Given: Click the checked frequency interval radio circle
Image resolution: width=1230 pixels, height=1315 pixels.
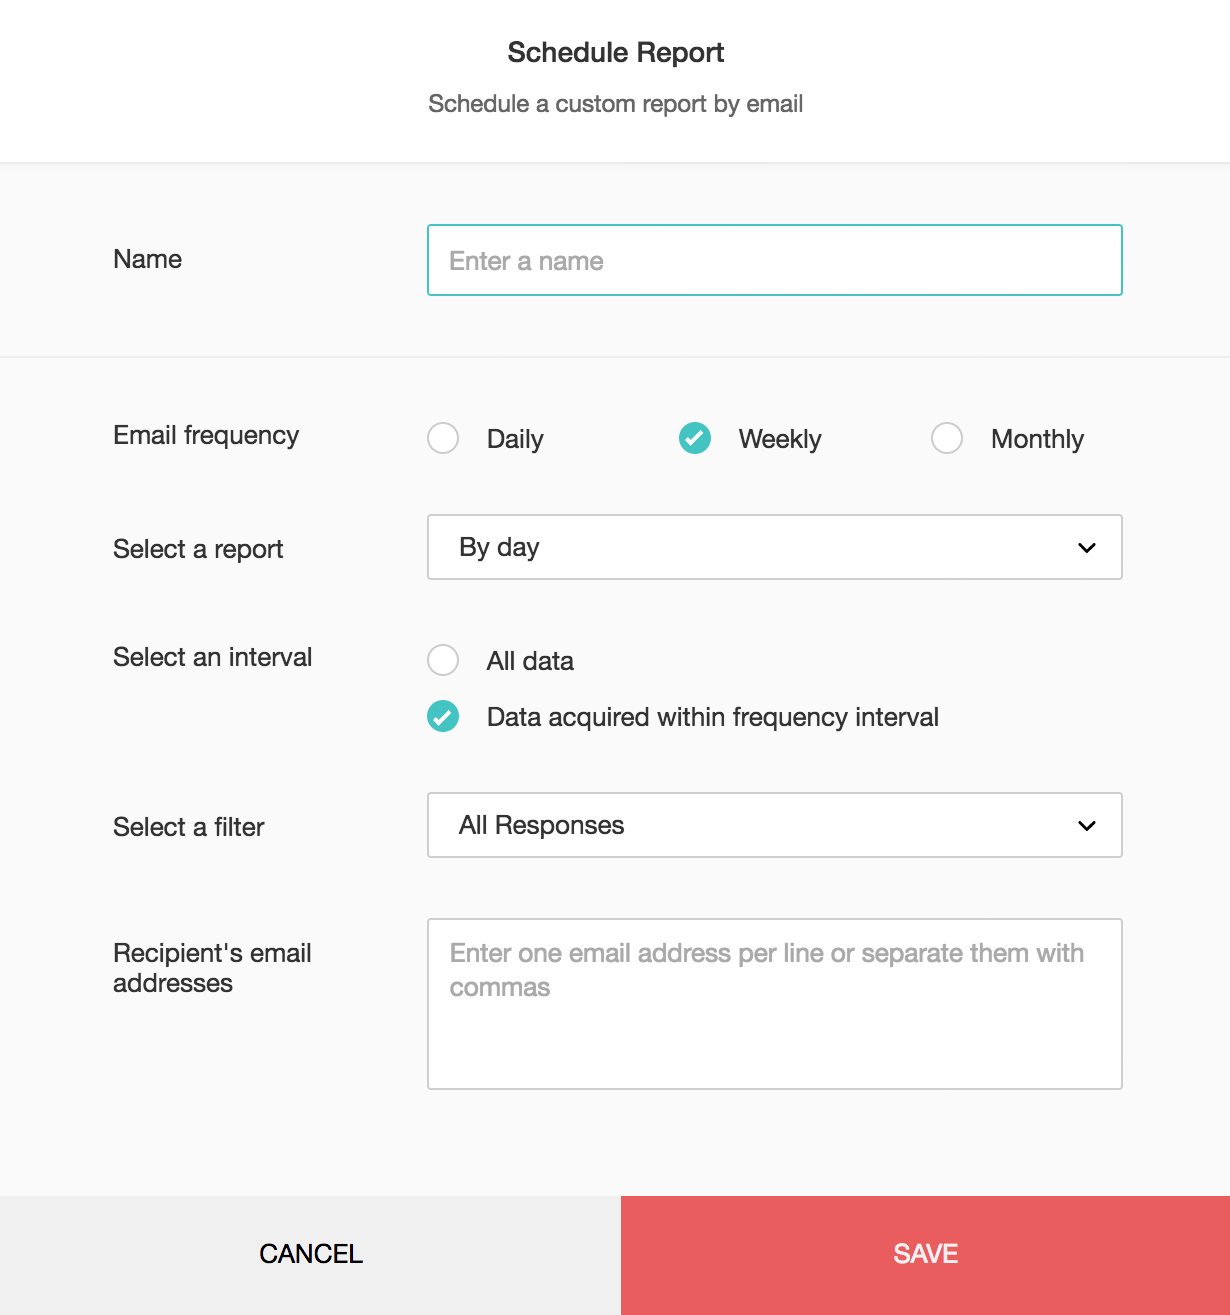Looking at the screenshot, I should (443, 716).
